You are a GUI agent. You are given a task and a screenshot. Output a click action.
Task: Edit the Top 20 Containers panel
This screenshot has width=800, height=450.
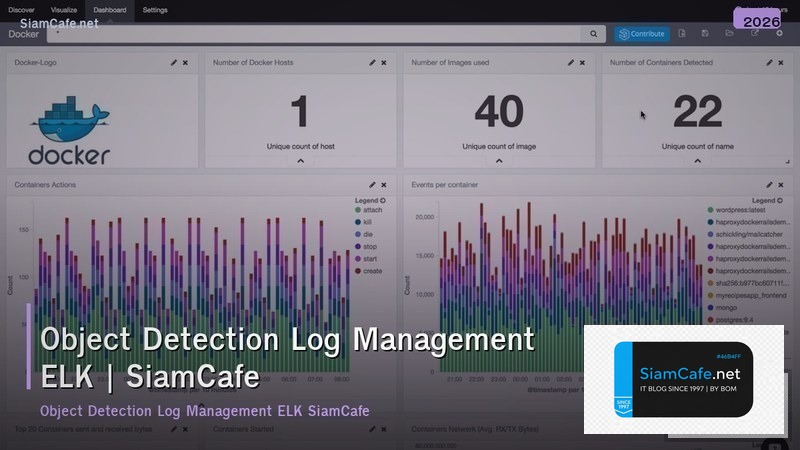(173, 430)
